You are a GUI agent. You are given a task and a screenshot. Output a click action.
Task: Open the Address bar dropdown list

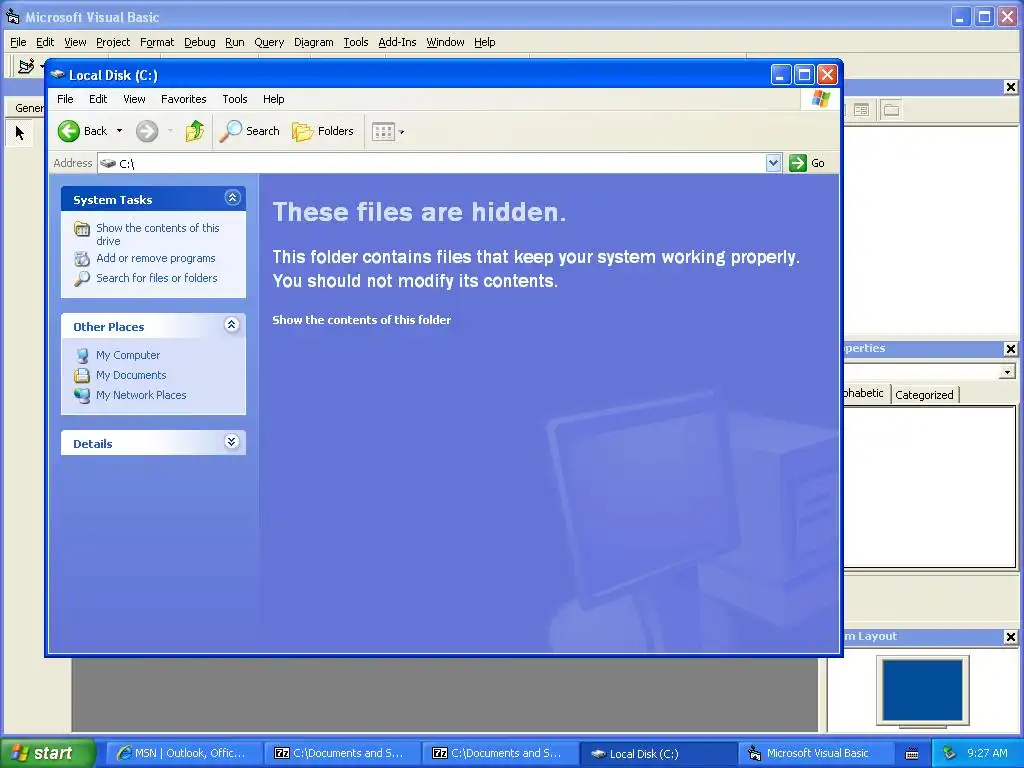click(x=773, y=163)
